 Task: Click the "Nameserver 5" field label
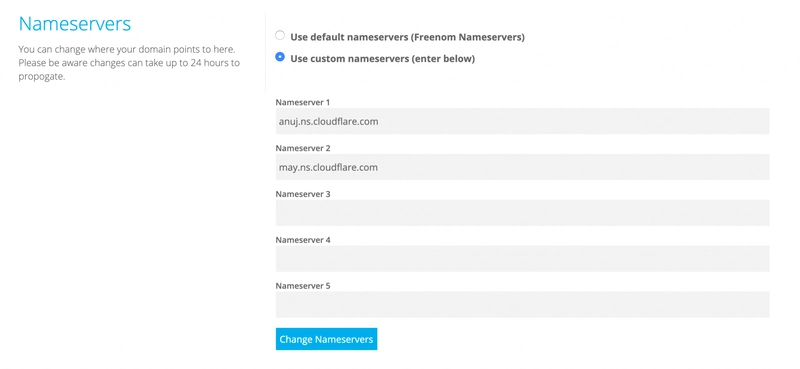[303, 286]
